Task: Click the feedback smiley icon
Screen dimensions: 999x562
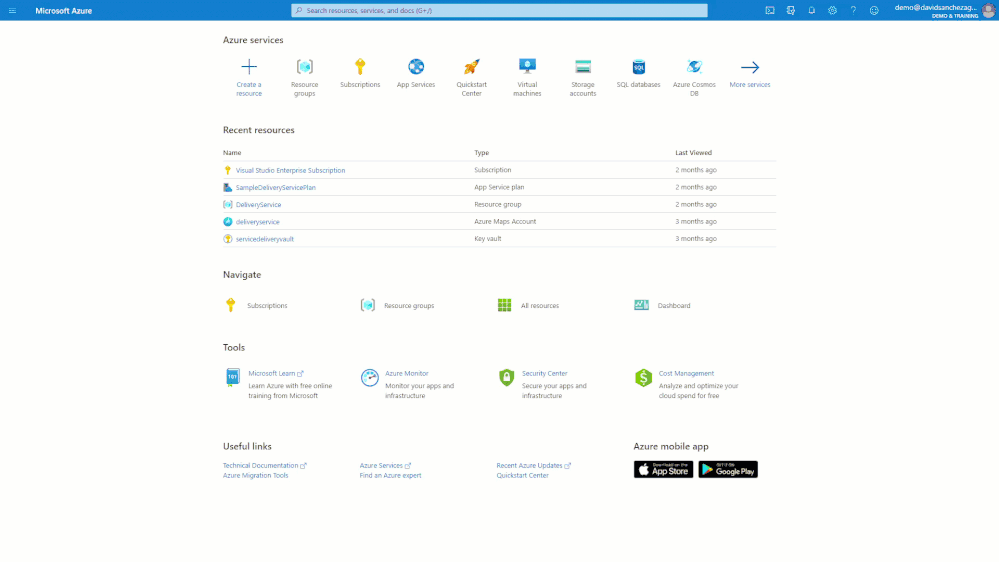Action: [x=874, y=10]
